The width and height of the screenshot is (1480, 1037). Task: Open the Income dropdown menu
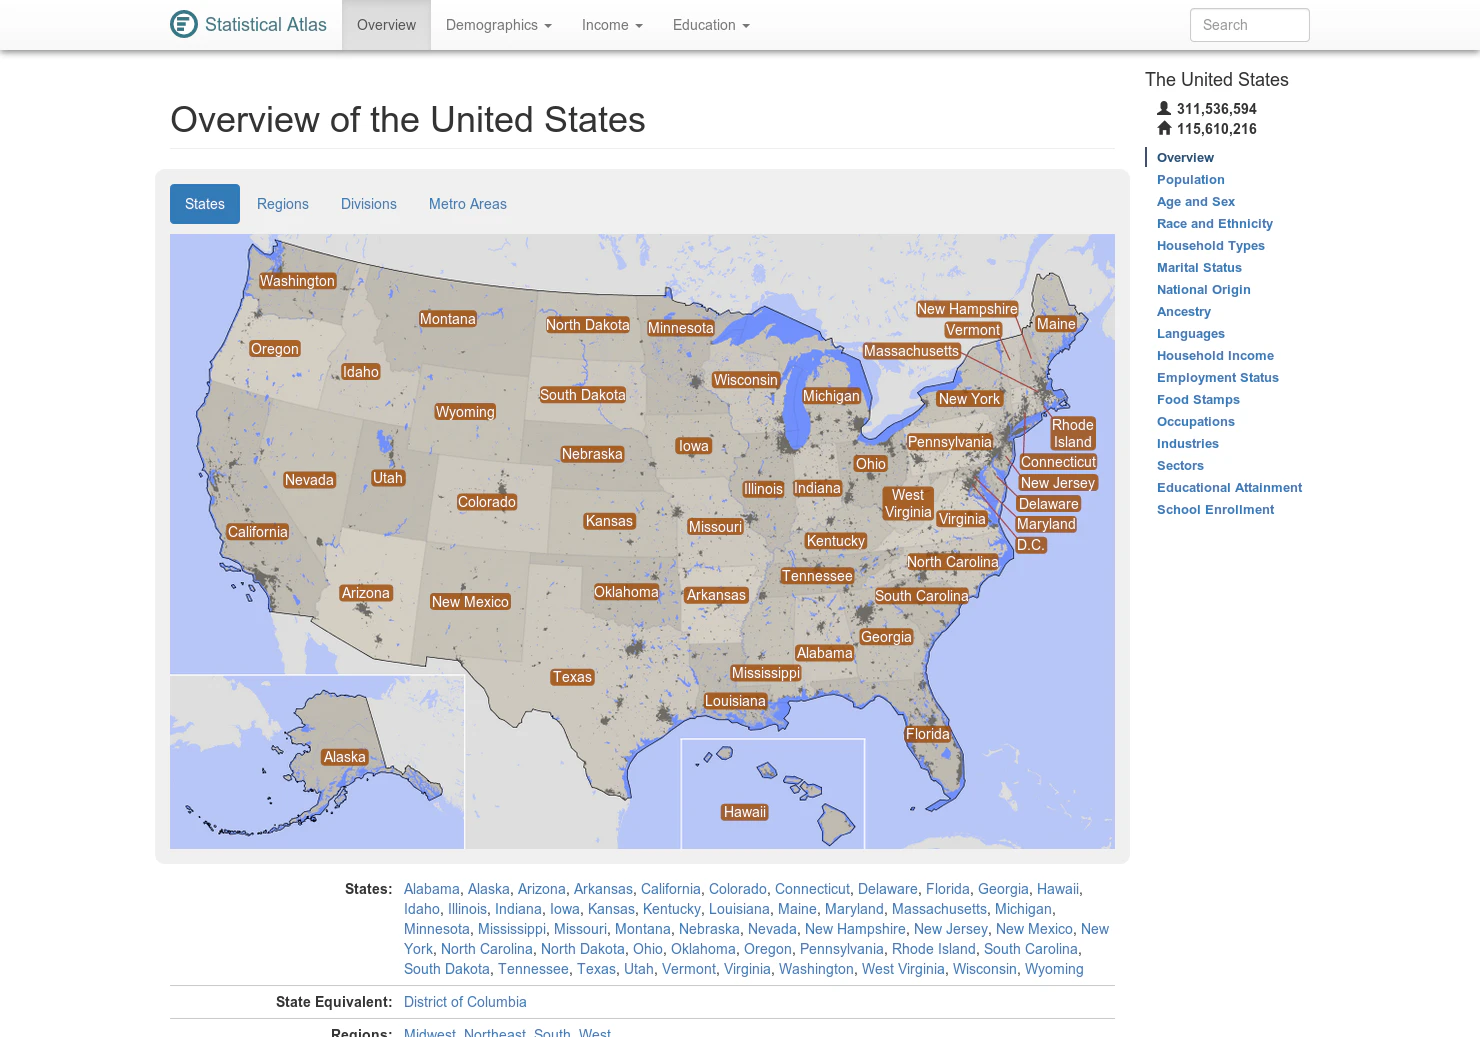click(612, 25)
